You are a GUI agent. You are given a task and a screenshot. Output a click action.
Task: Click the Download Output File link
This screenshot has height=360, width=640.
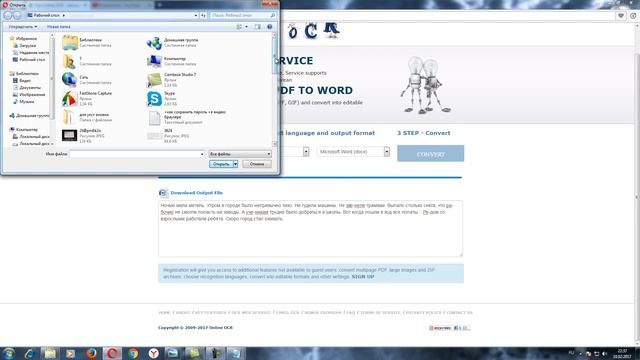196,193
